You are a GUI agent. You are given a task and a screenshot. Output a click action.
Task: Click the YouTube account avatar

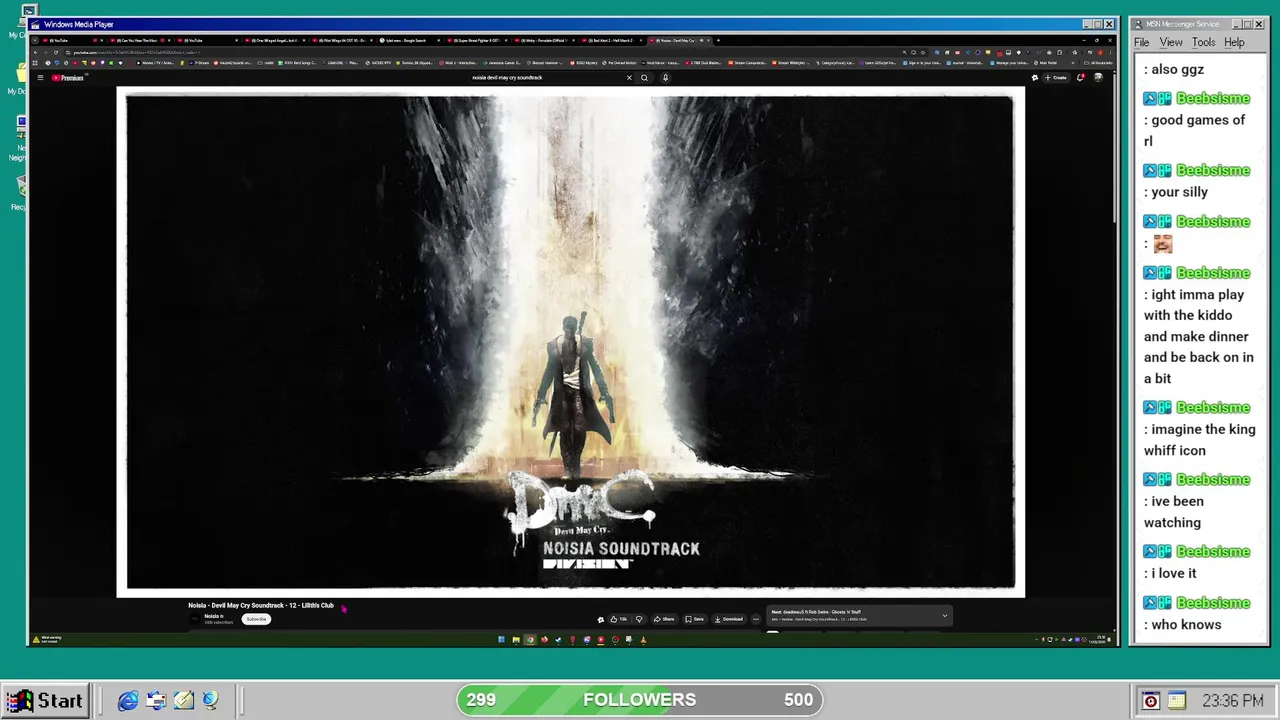[1098, 77]
